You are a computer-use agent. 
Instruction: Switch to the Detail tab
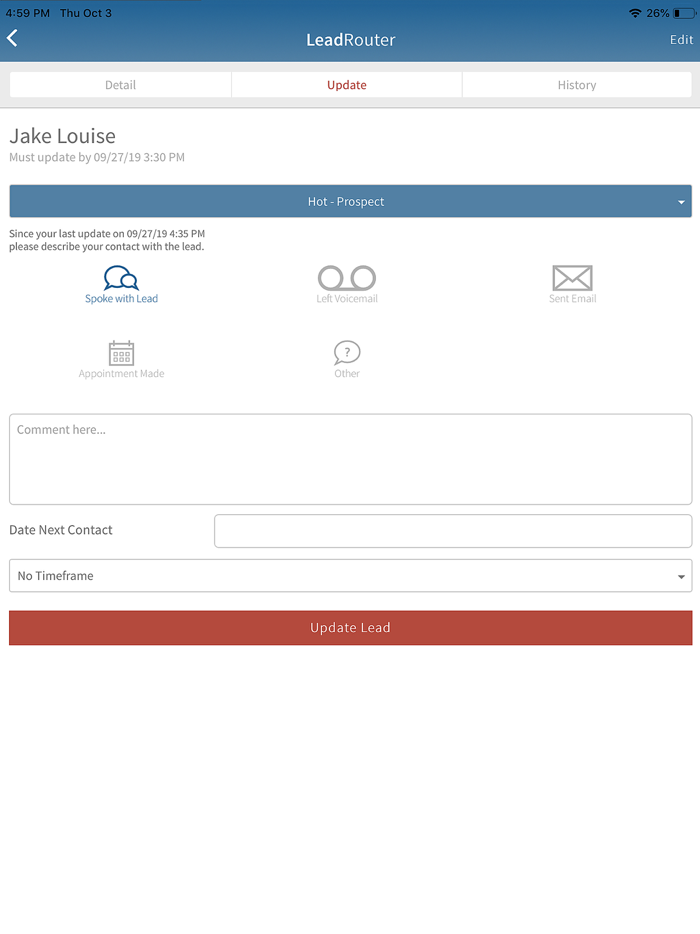120,85
